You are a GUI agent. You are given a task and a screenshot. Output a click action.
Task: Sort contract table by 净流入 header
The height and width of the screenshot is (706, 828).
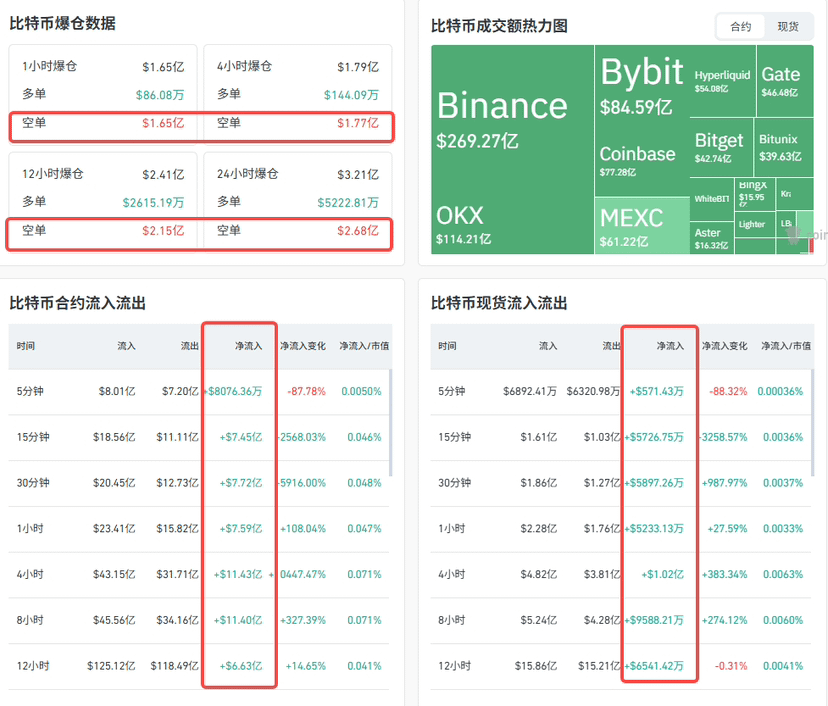[249, 346]
